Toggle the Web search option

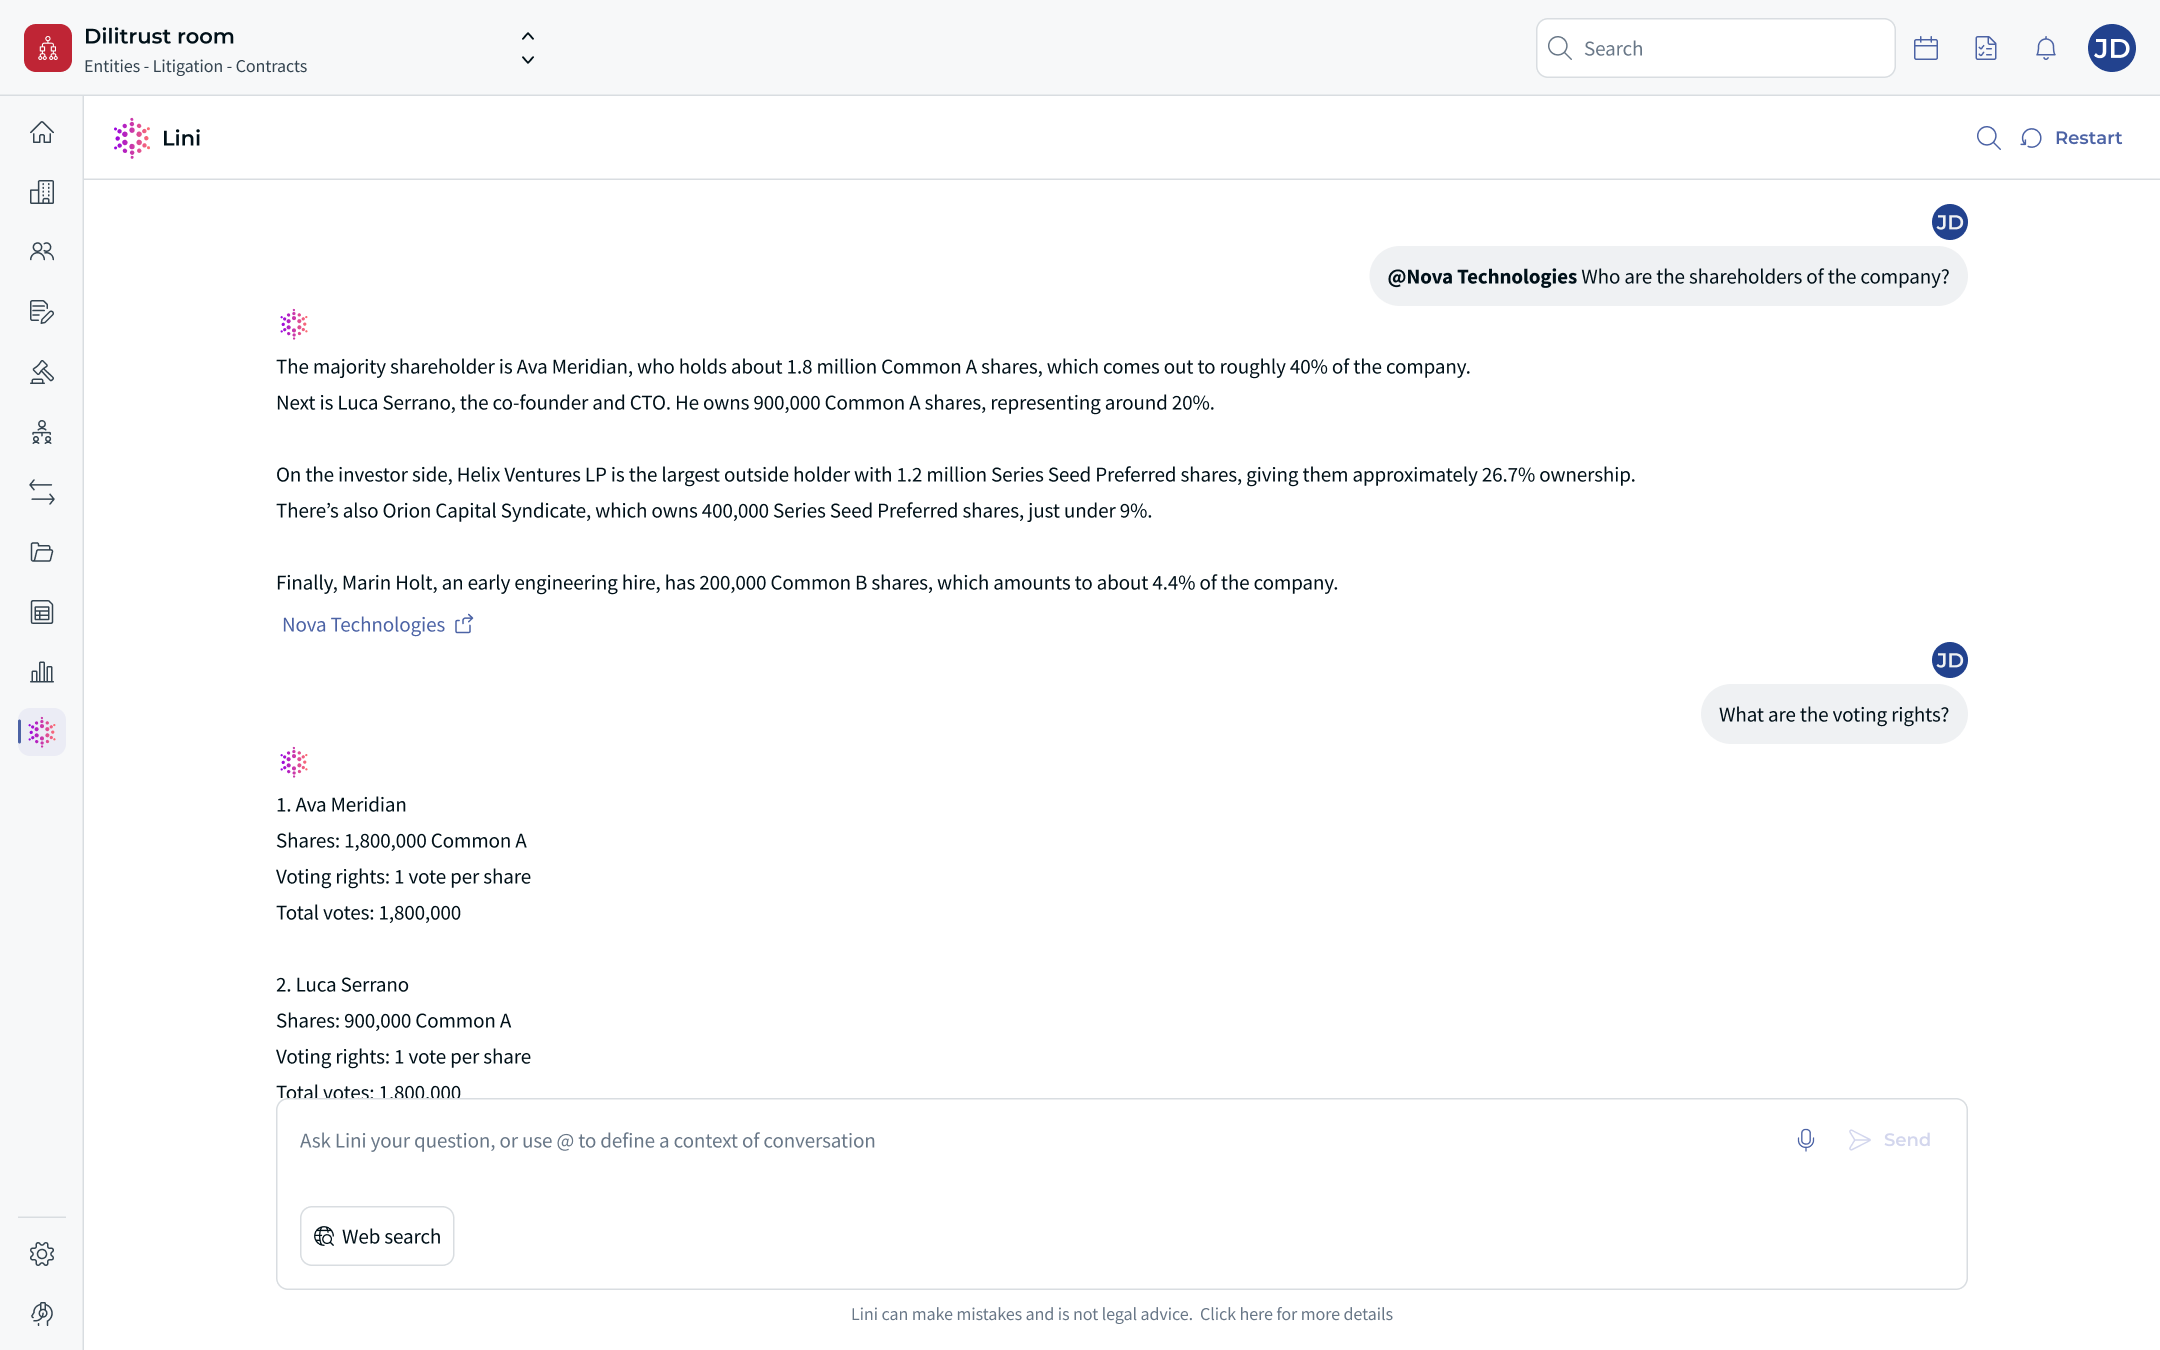(x=377, y=1236)
